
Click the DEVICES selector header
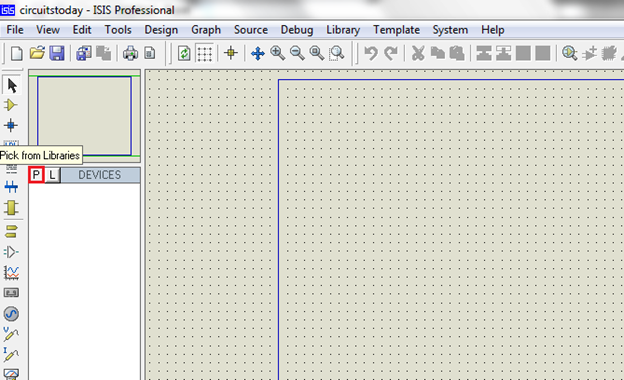click(x=100, y=175)
